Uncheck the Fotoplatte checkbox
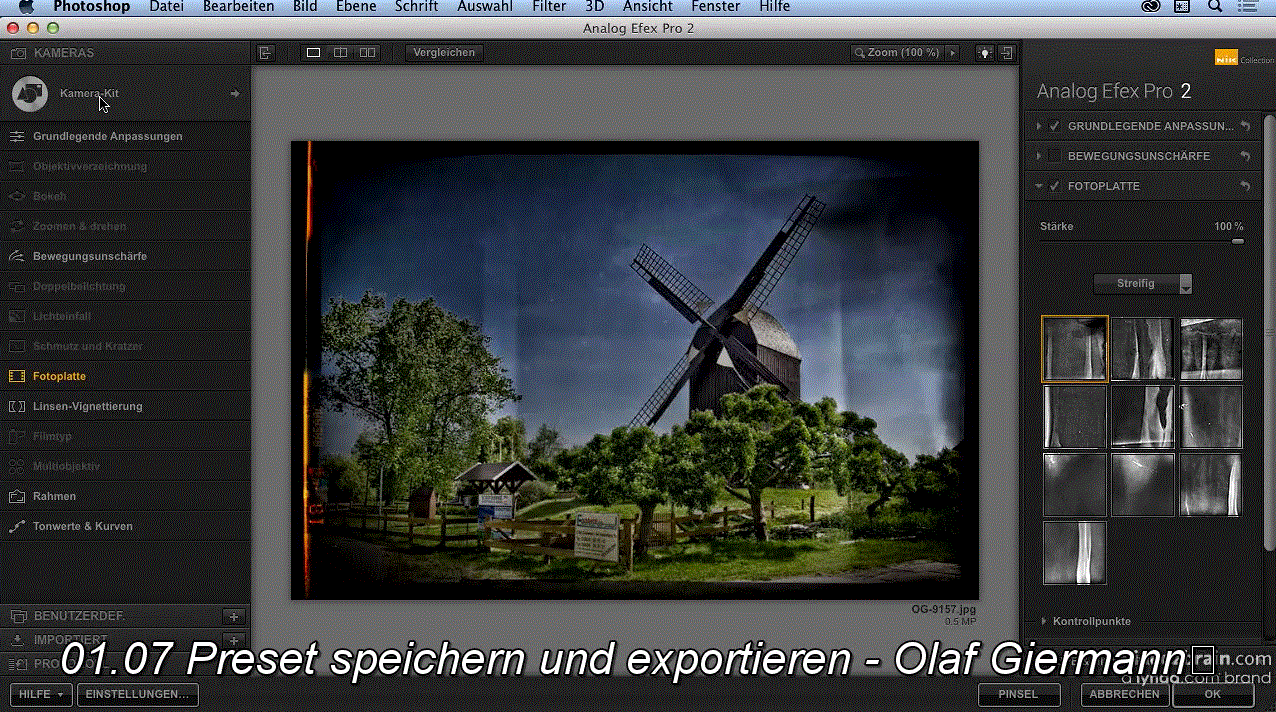This screenshot has height=712, width=1276. 1054,186
